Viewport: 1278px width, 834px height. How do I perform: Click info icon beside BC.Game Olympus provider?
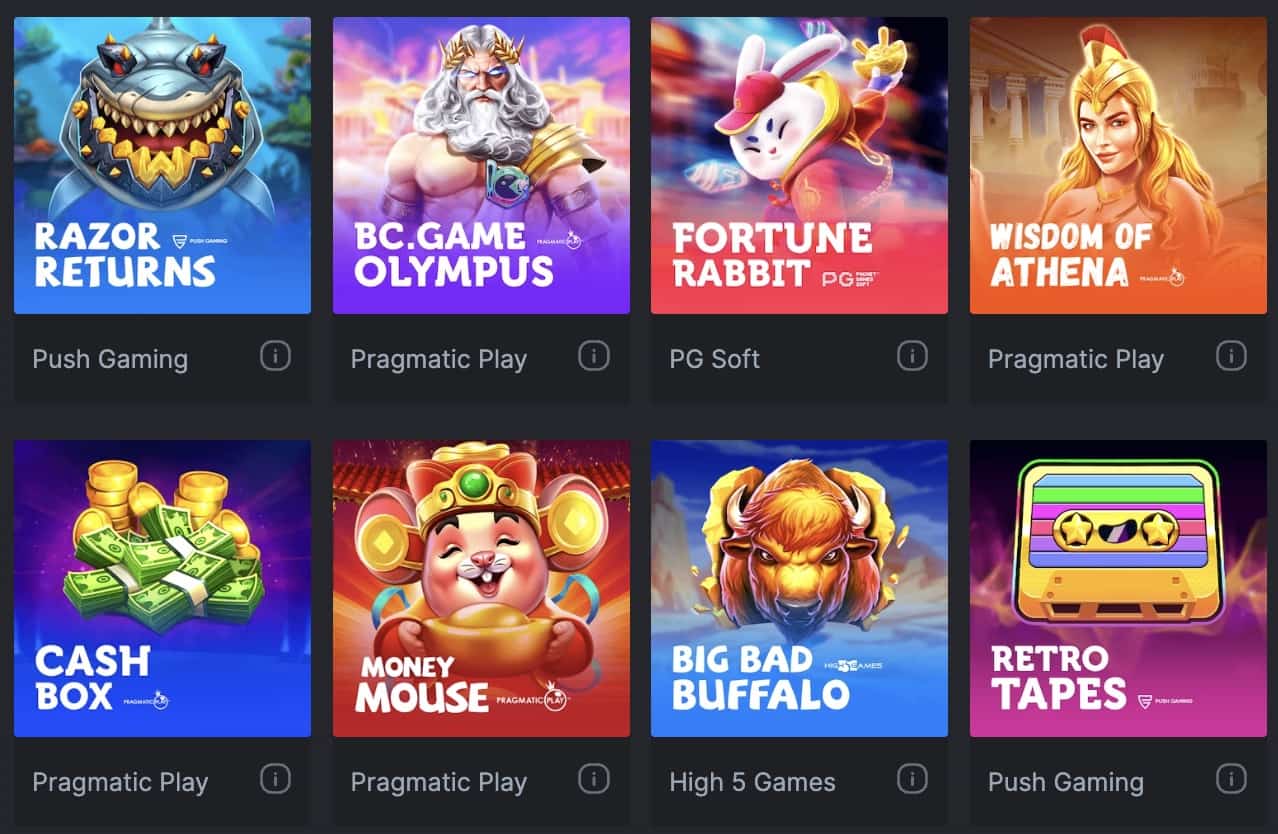click(594, 355)
